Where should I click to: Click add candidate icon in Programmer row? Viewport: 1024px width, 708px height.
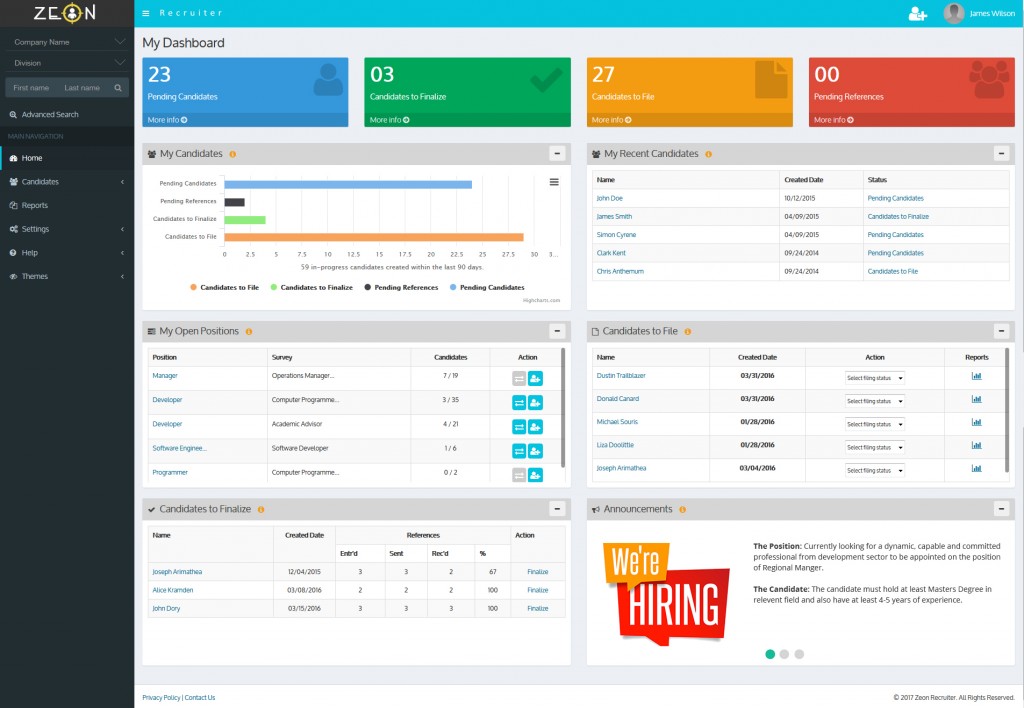point(536,475)
